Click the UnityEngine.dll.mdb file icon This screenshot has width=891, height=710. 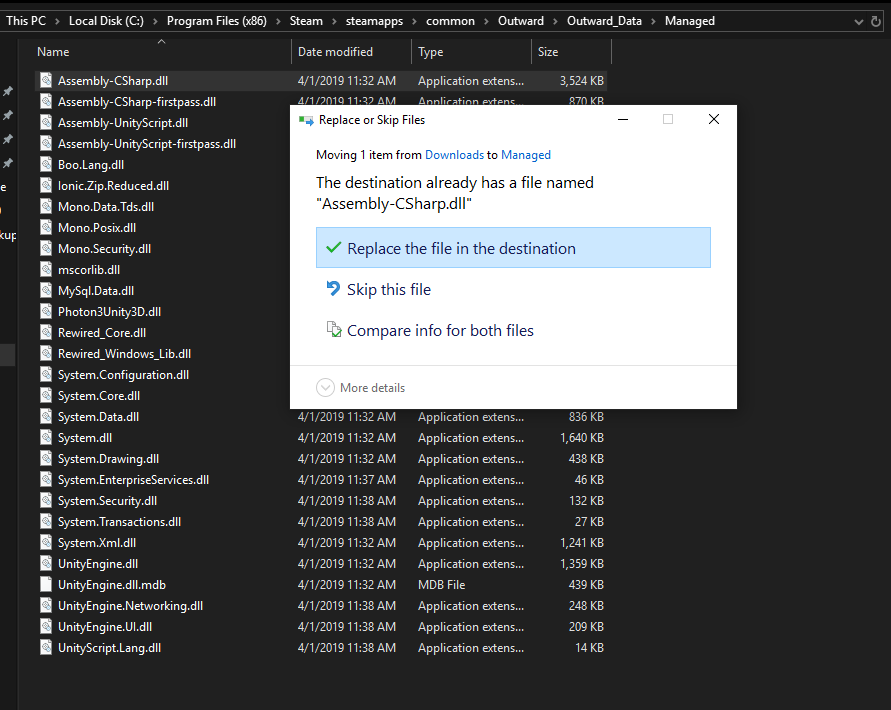(45, 585)
